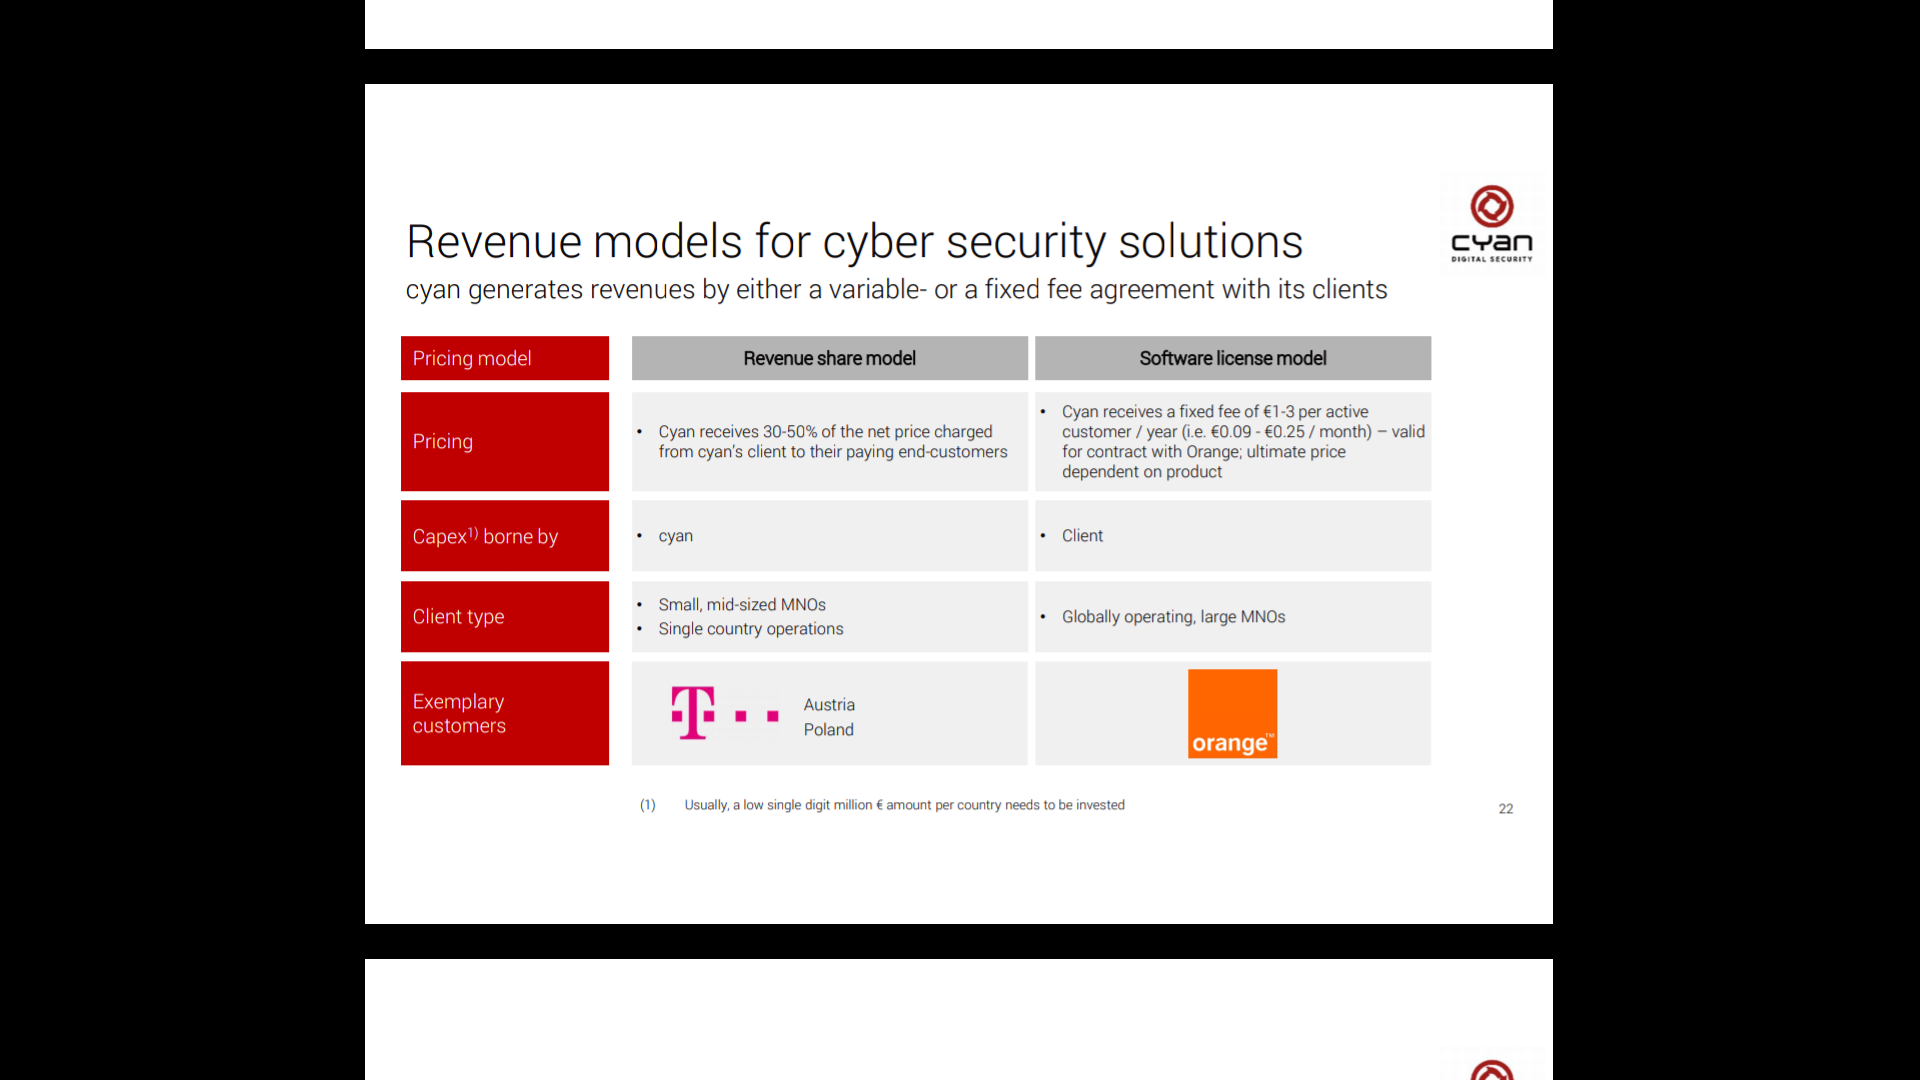Click the T-Mobile magenta T logo

(x=693, y=713)
